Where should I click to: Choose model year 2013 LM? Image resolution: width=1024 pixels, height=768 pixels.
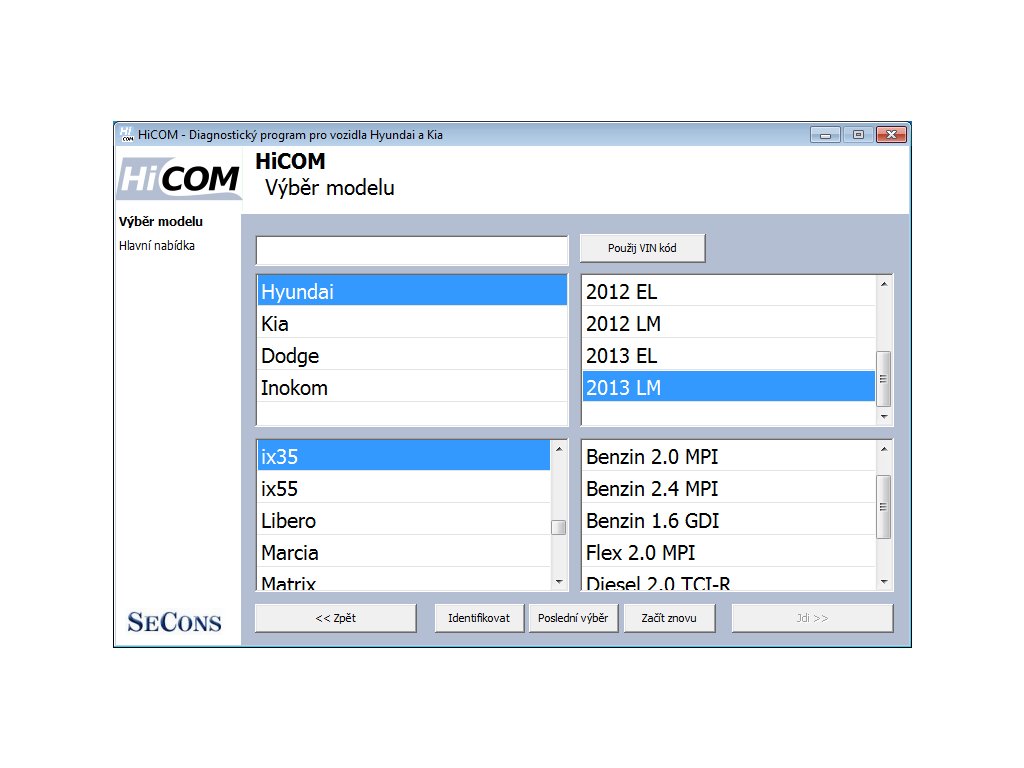coord(729,387)
